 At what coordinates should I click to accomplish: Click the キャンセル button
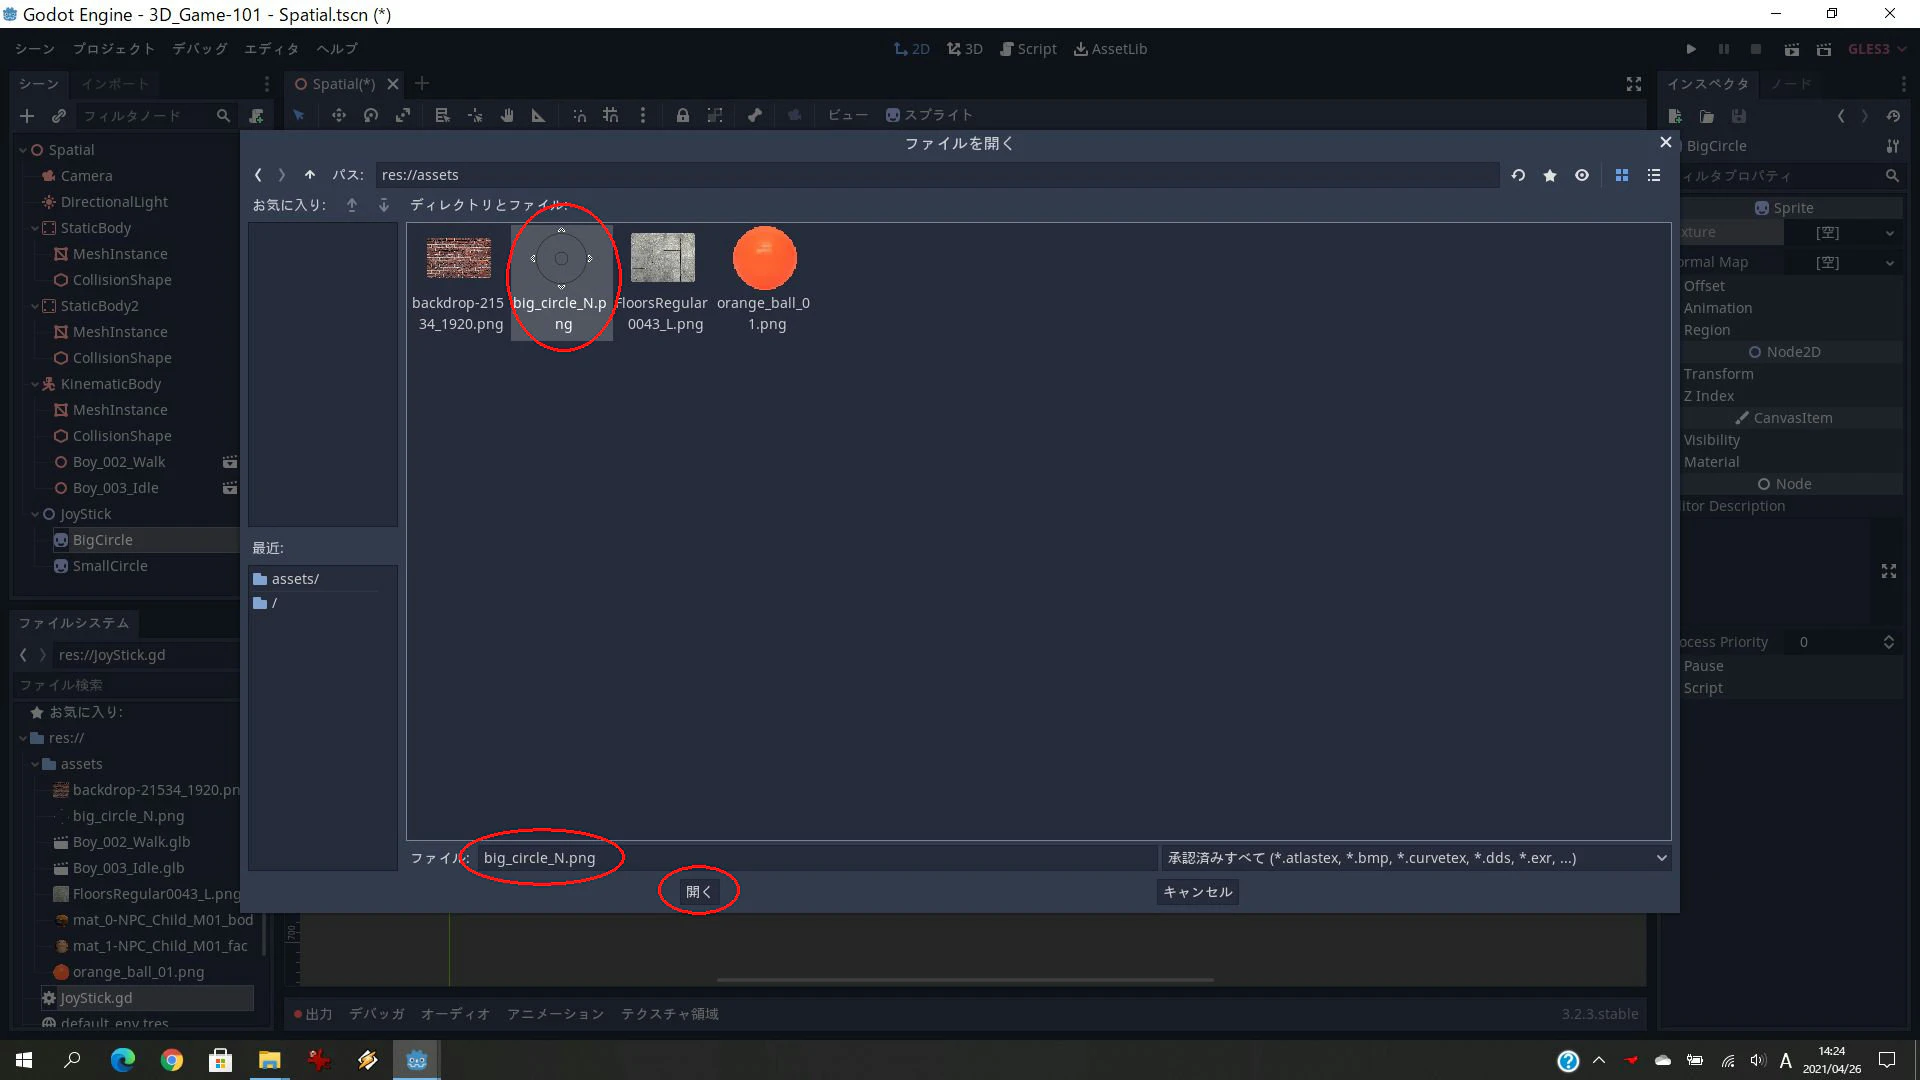coord(1198,892)
